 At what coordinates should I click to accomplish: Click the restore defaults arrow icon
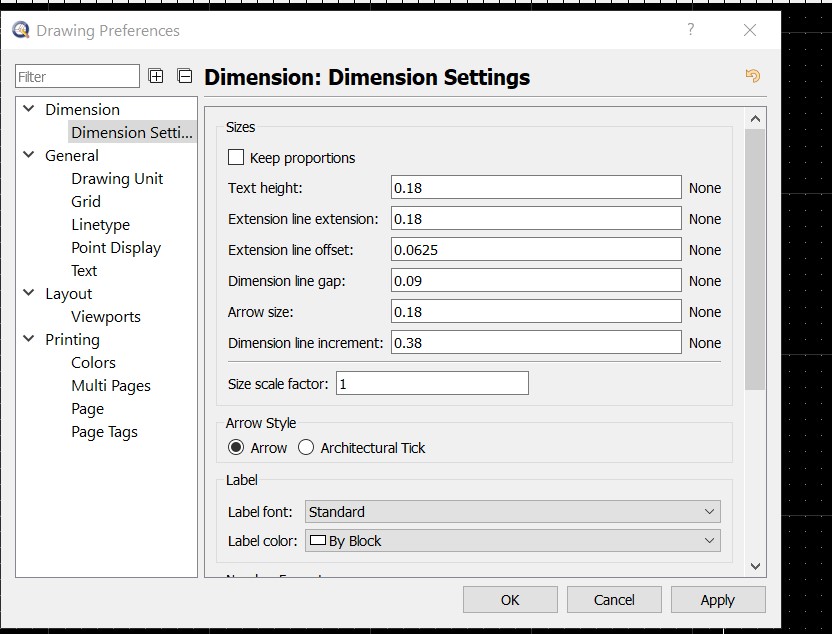tap(752, 76)
